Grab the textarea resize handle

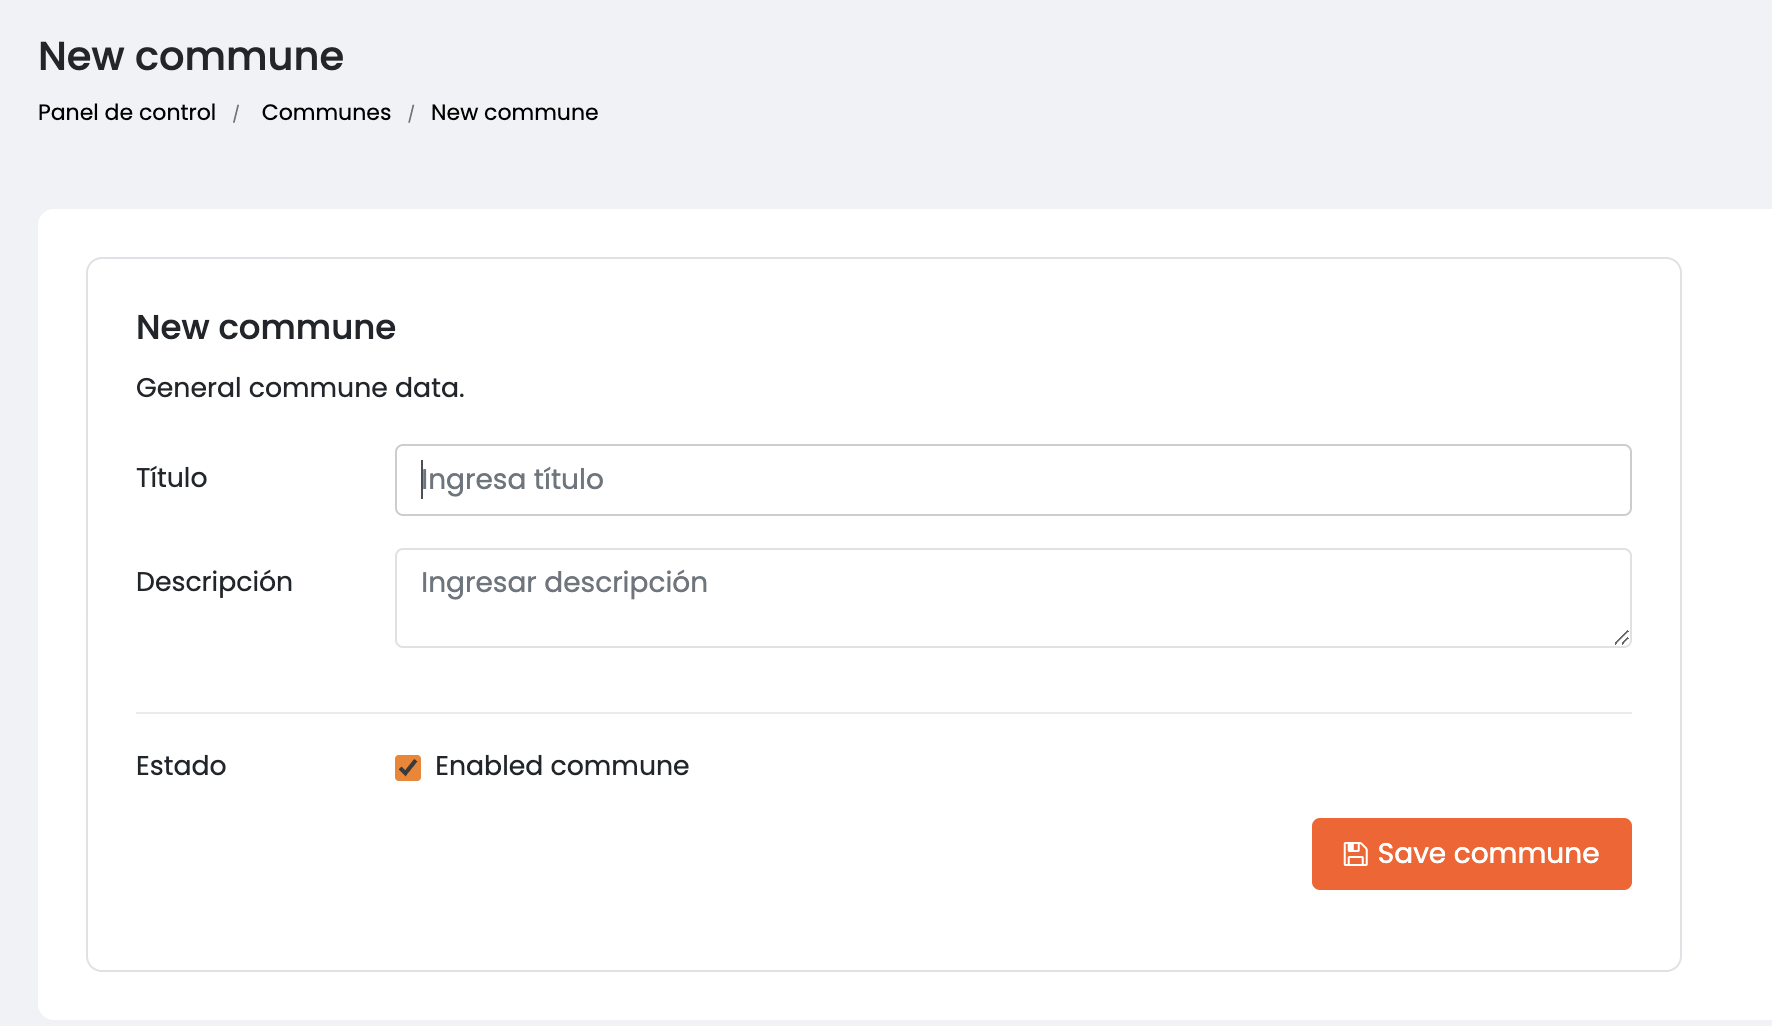pyautogui.click(x=1621, y=637)
